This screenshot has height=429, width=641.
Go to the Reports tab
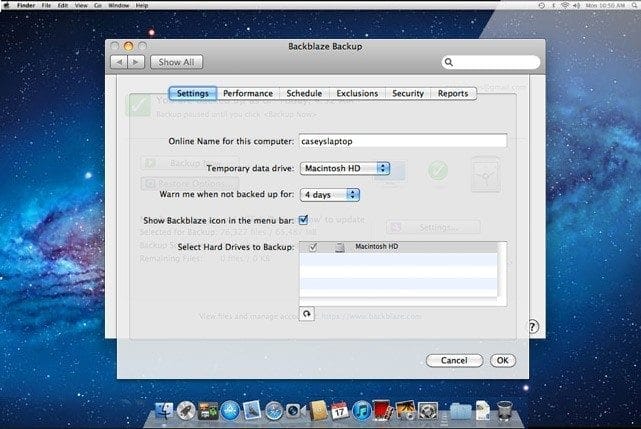[453, 93]
